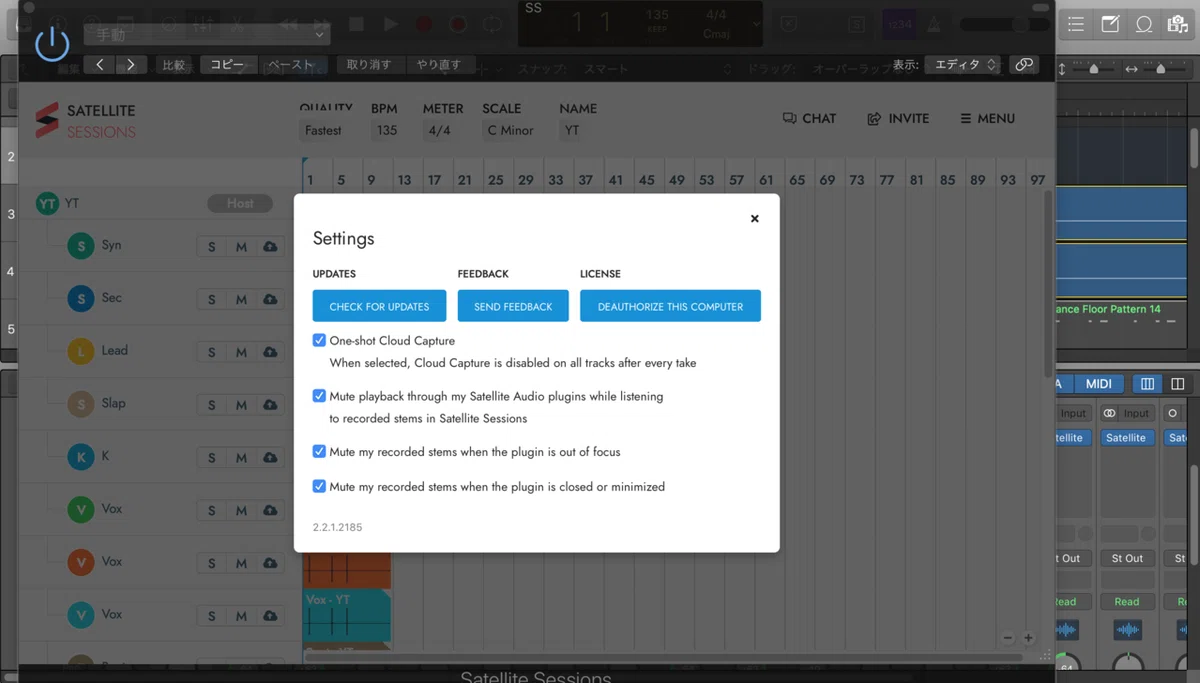Toggle the plugin power bypass button
Image resolution: width=1200 pixels, height=683 pixels.
[52, 43]
